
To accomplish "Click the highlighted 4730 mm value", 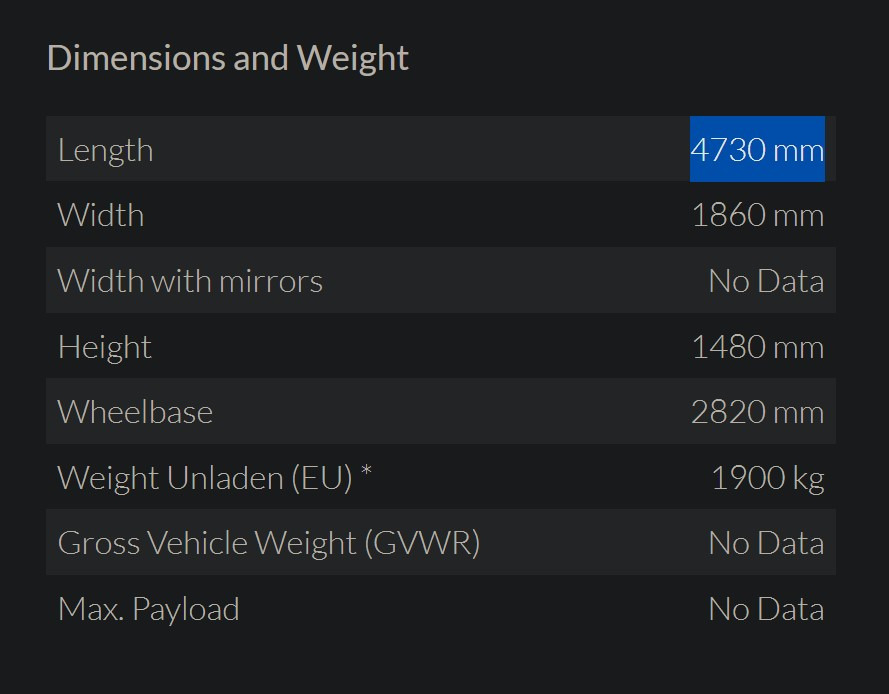I will (x=757, y=149).
